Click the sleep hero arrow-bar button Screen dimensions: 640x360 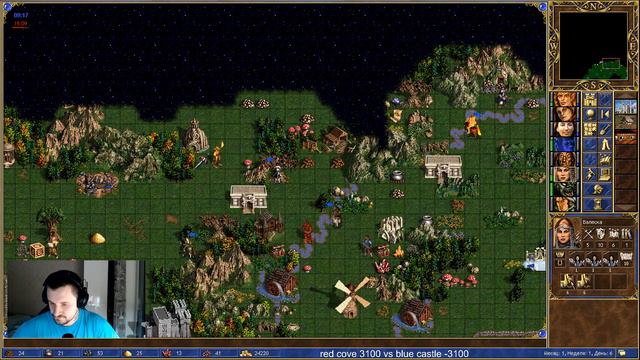pyautogui.click(x=605, y=114)
